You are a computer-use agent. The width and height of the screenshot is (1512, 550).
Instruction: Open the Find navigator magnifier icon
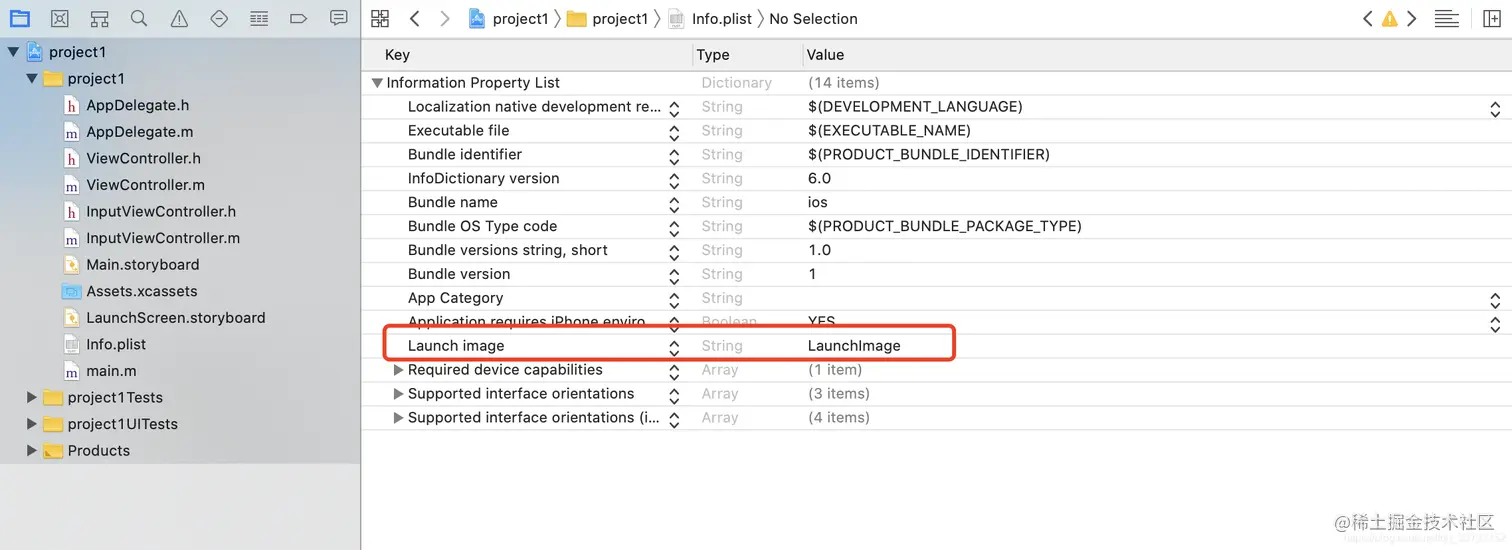pos(139,19)
